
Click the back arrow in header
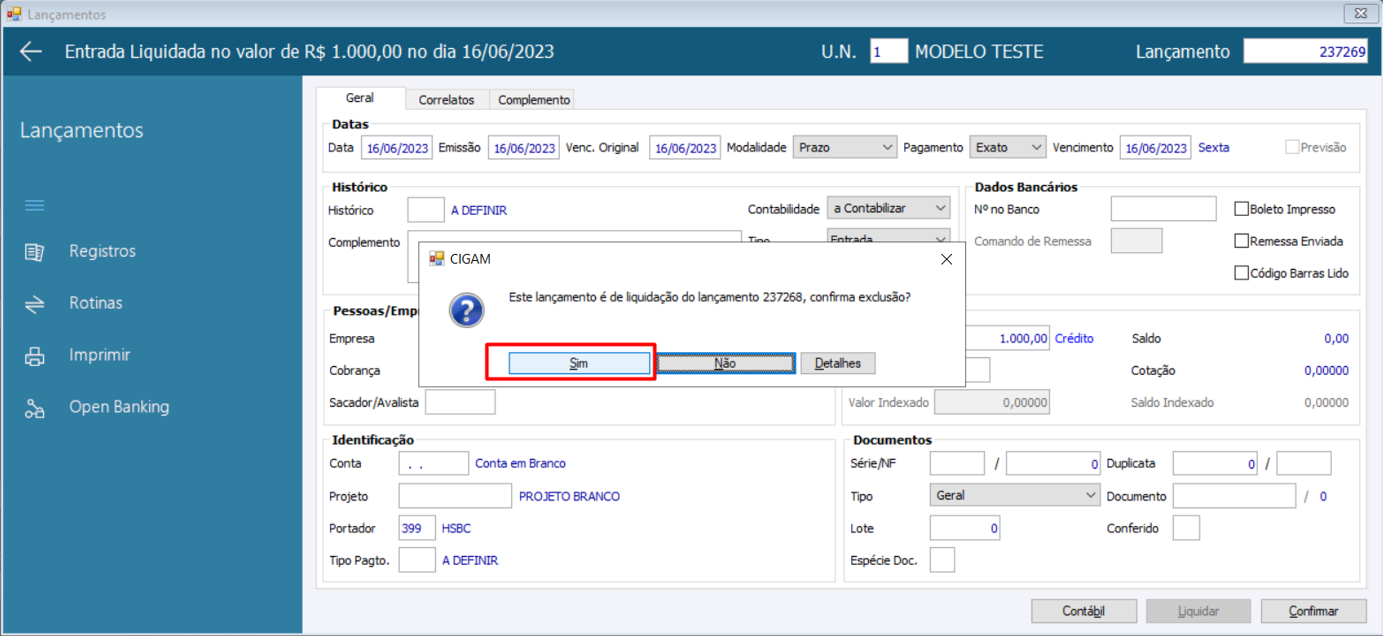[x=31, y=51]
